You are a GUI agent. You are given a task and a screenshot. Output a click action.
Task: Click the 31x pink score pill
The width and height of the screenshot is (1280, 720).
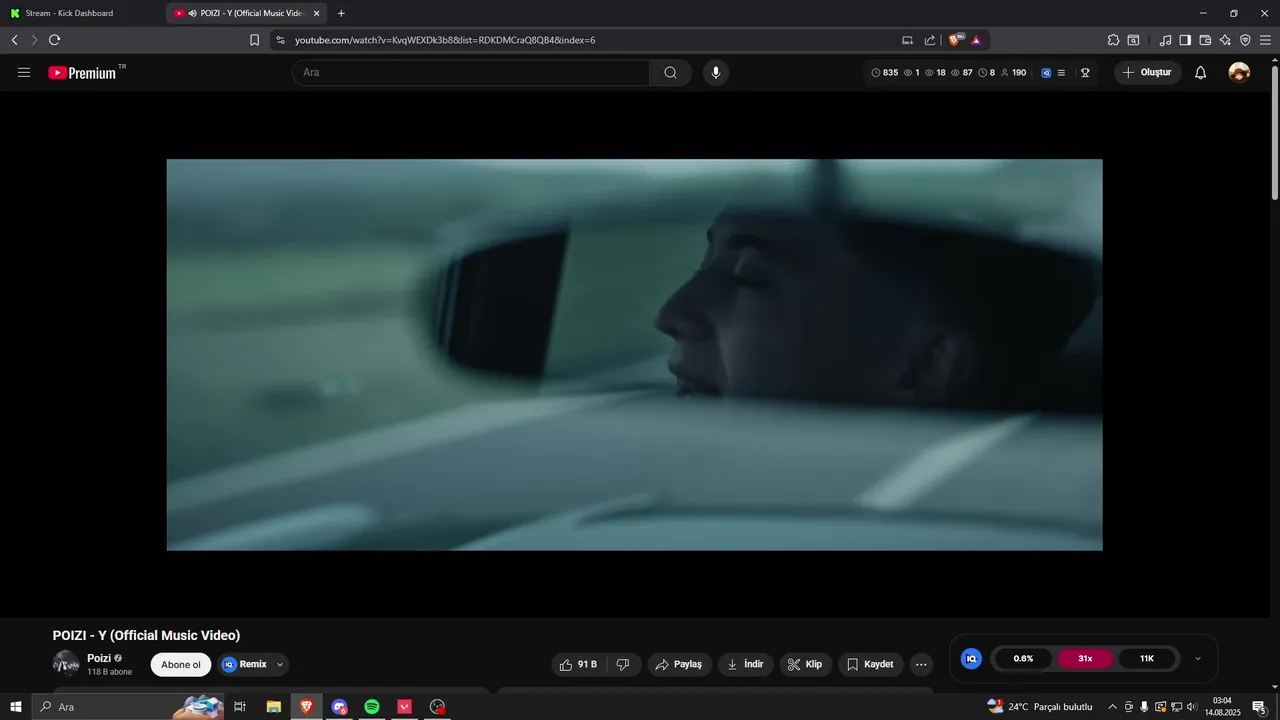1085,659
